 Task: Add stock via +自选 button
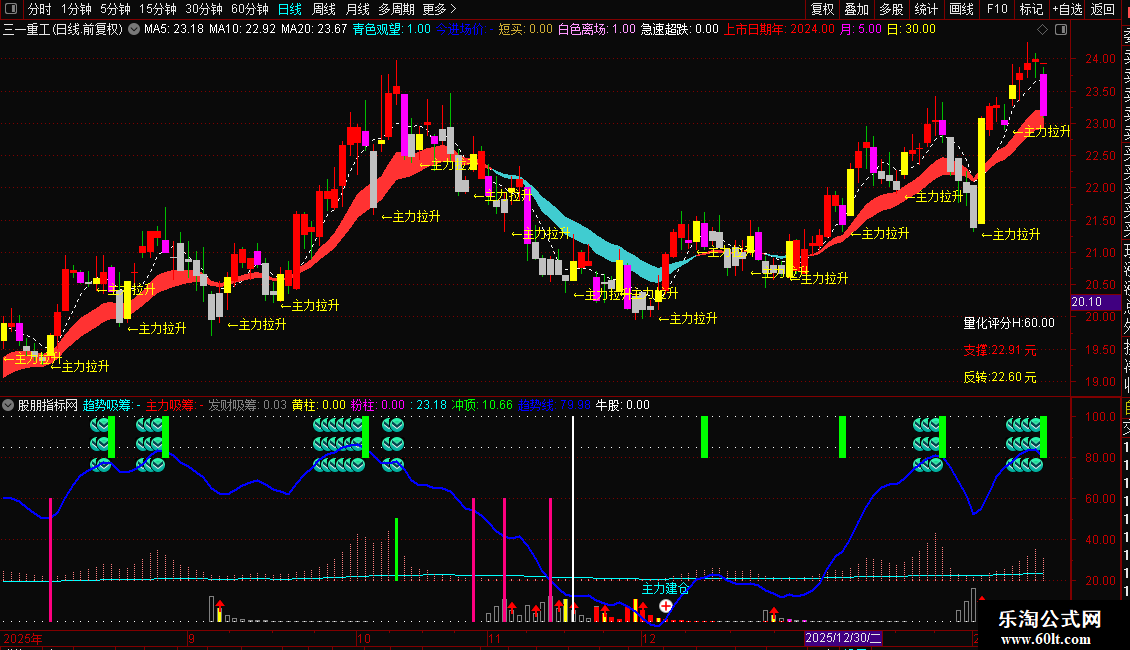(1067, 9)
